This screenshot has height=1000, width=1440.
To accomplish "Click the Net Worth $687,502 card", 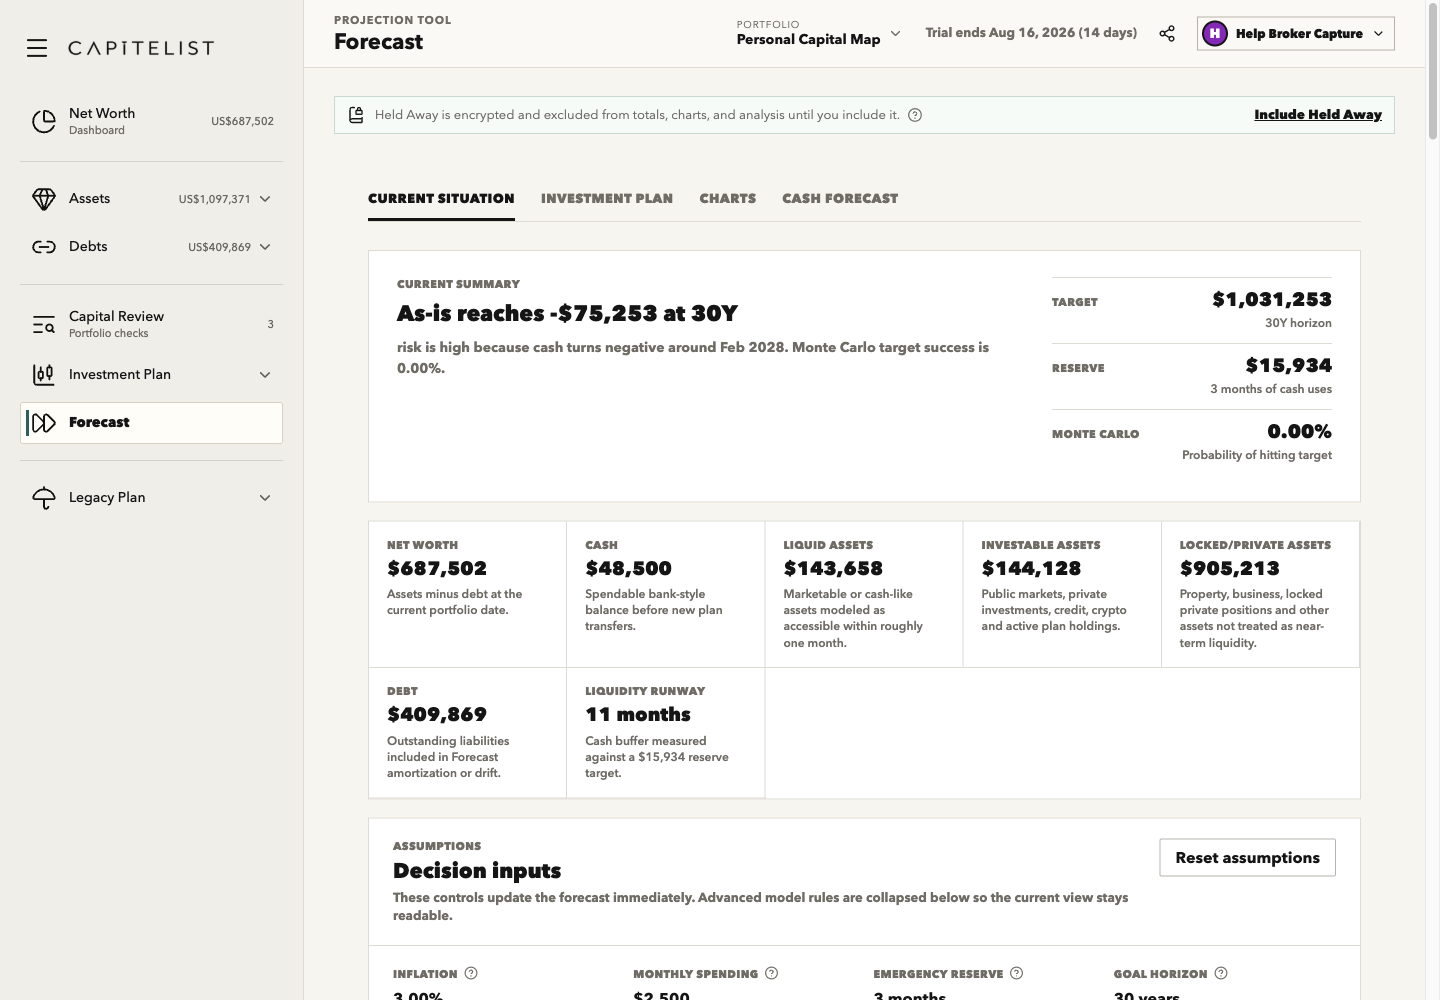I will [x=467, y=594].
